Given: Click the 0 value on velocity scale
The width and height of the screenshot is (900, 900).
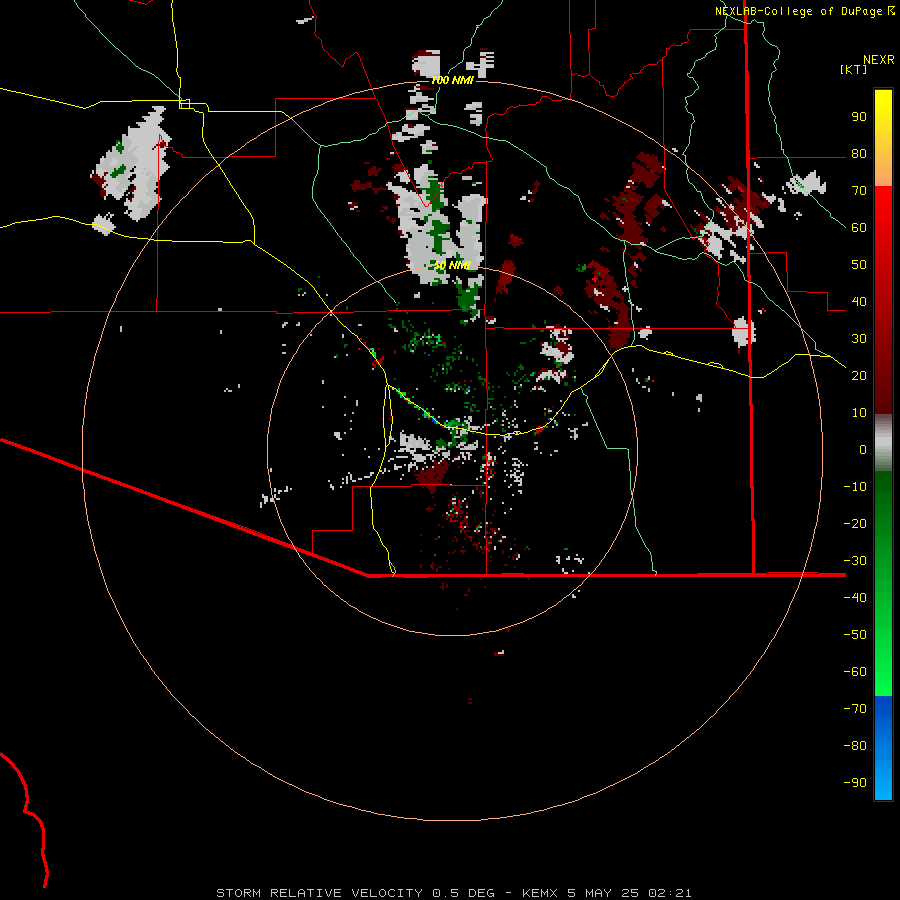Looking at the screenshot, I should pyautogui.click(x=863, y=449).
